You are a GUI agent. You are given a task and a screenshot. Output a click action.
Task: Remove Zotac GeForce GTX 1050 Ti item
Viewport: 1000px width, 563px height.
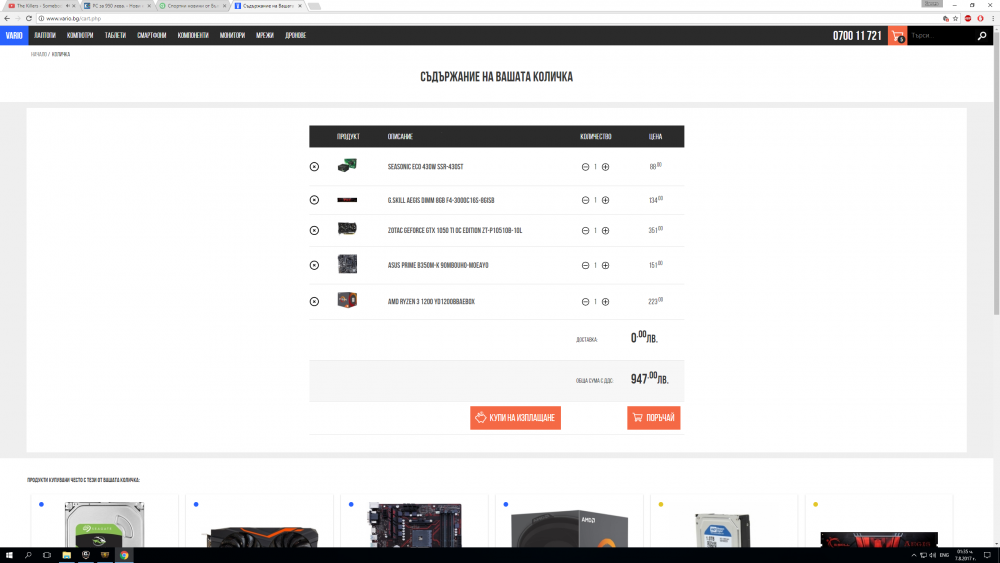point(314,230)
